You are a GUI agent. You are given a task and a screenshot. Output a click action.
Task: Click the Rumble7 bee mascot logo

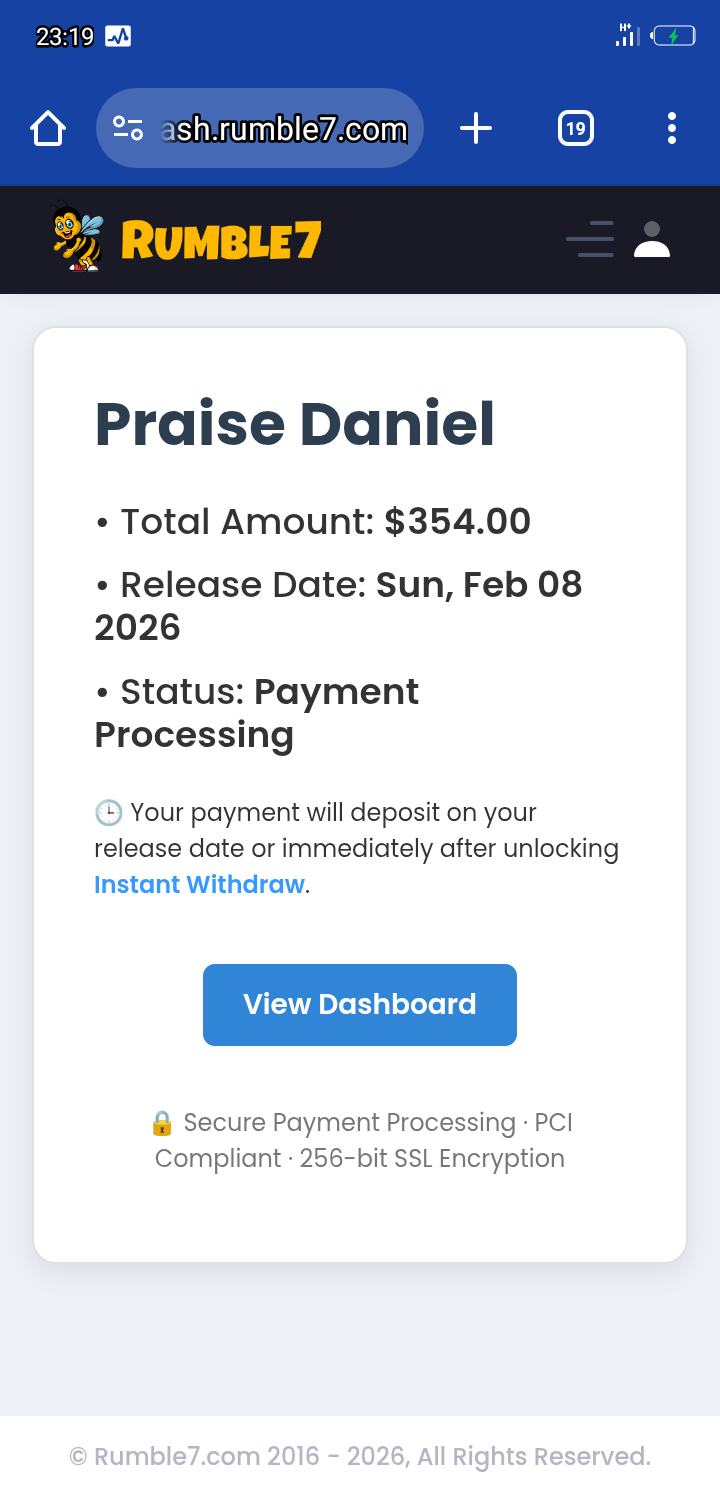click(x=77, y=239)
